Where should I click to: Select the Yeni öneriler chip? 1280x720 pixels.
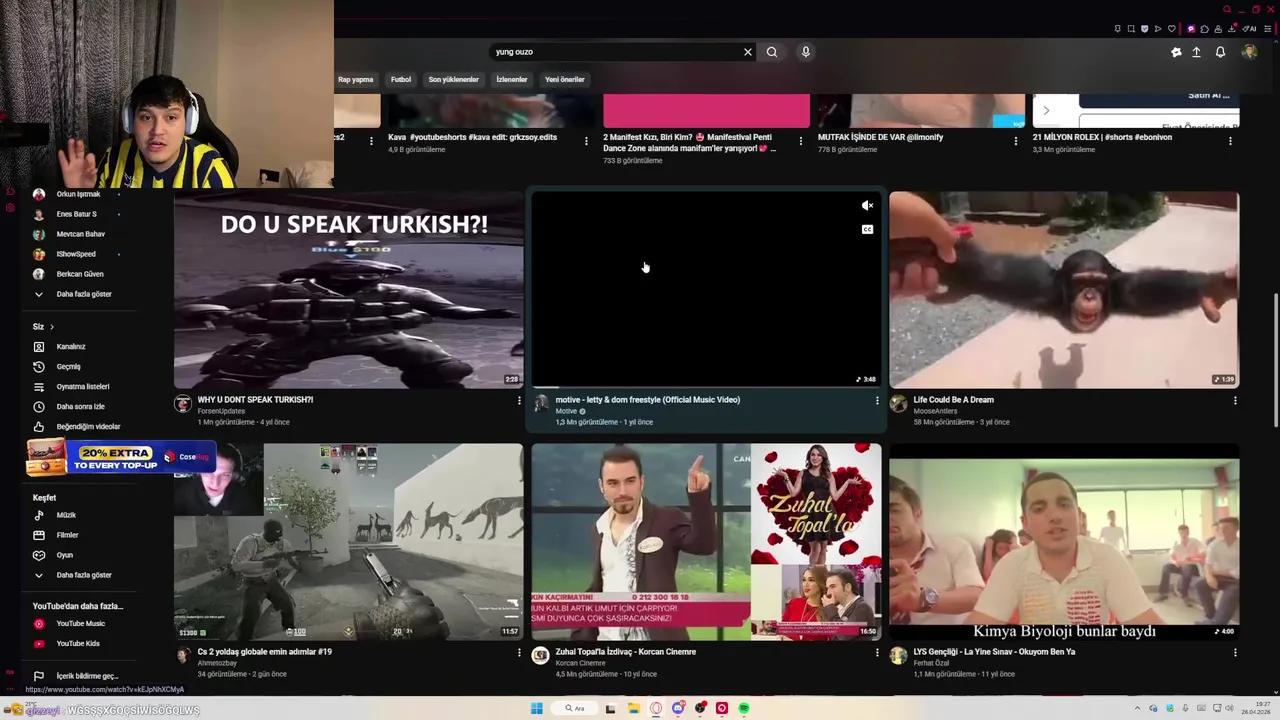[565, 79]
